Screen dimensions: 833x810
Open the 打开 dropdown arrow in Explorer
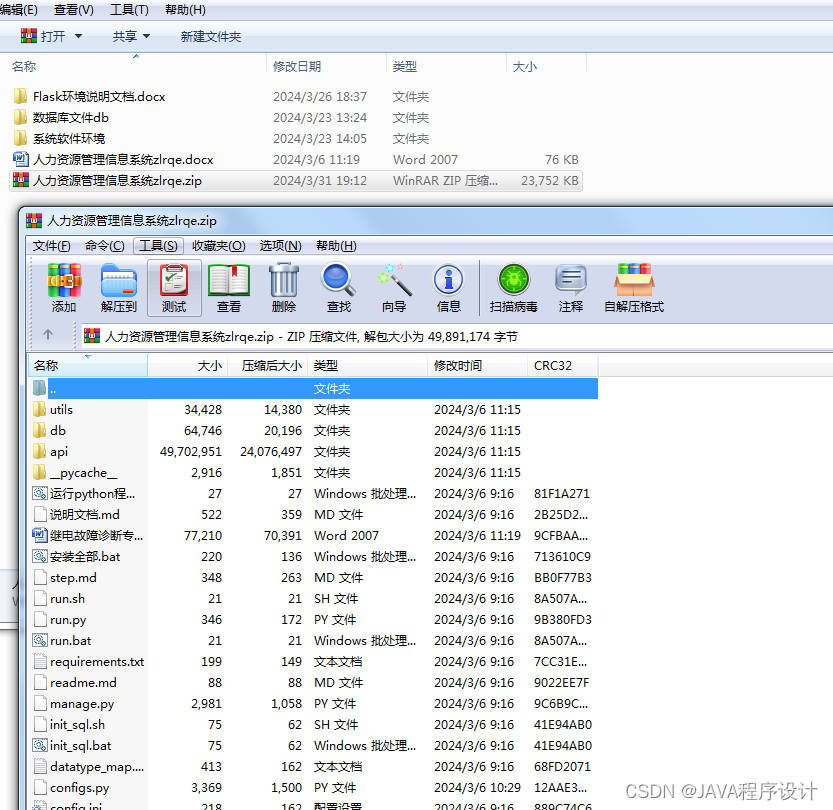click(79, 36)
